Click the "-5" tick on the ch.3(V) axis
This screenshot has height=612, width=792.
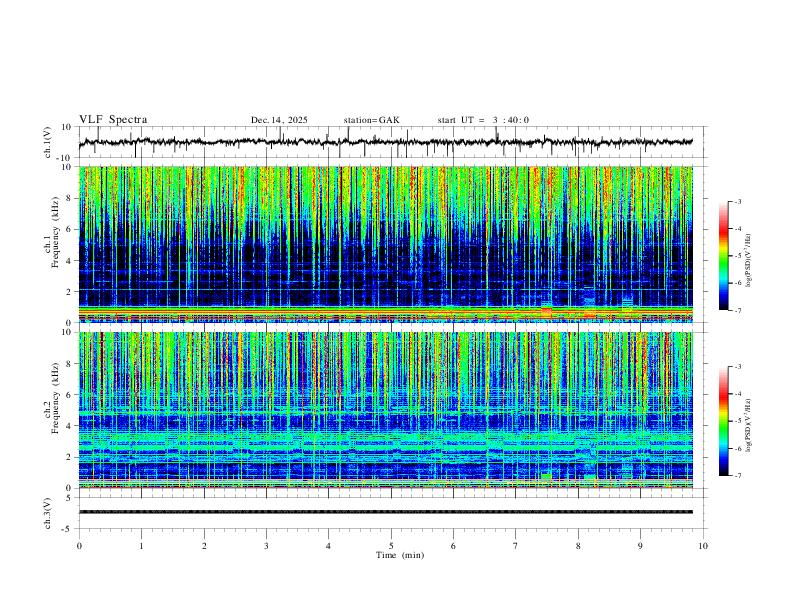(x=68, y=529)
